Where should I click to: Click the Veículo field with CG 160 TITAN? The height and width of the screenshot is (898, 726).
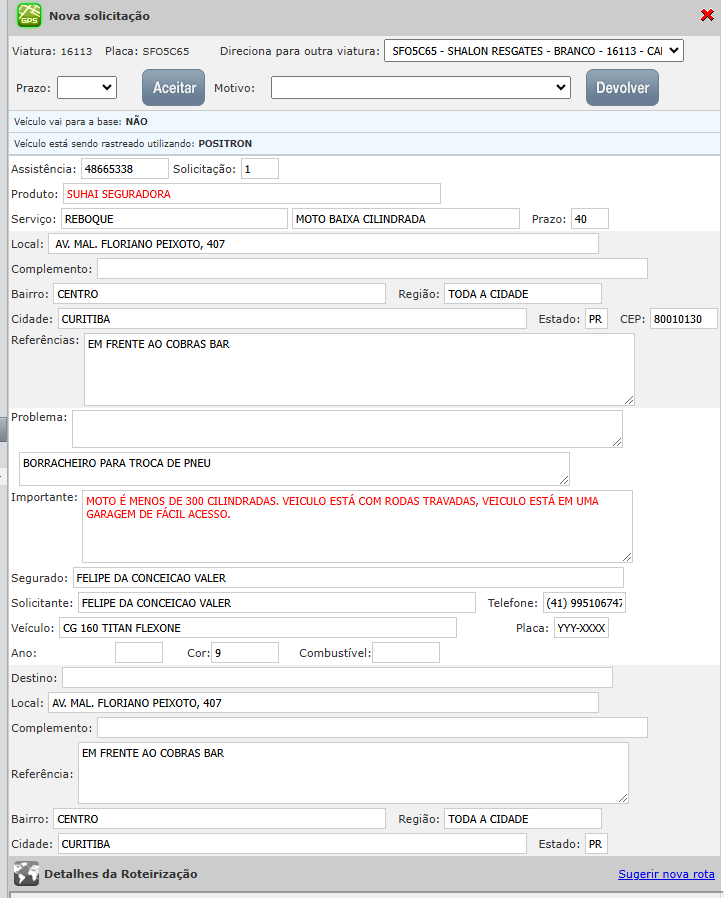[257, 628]
